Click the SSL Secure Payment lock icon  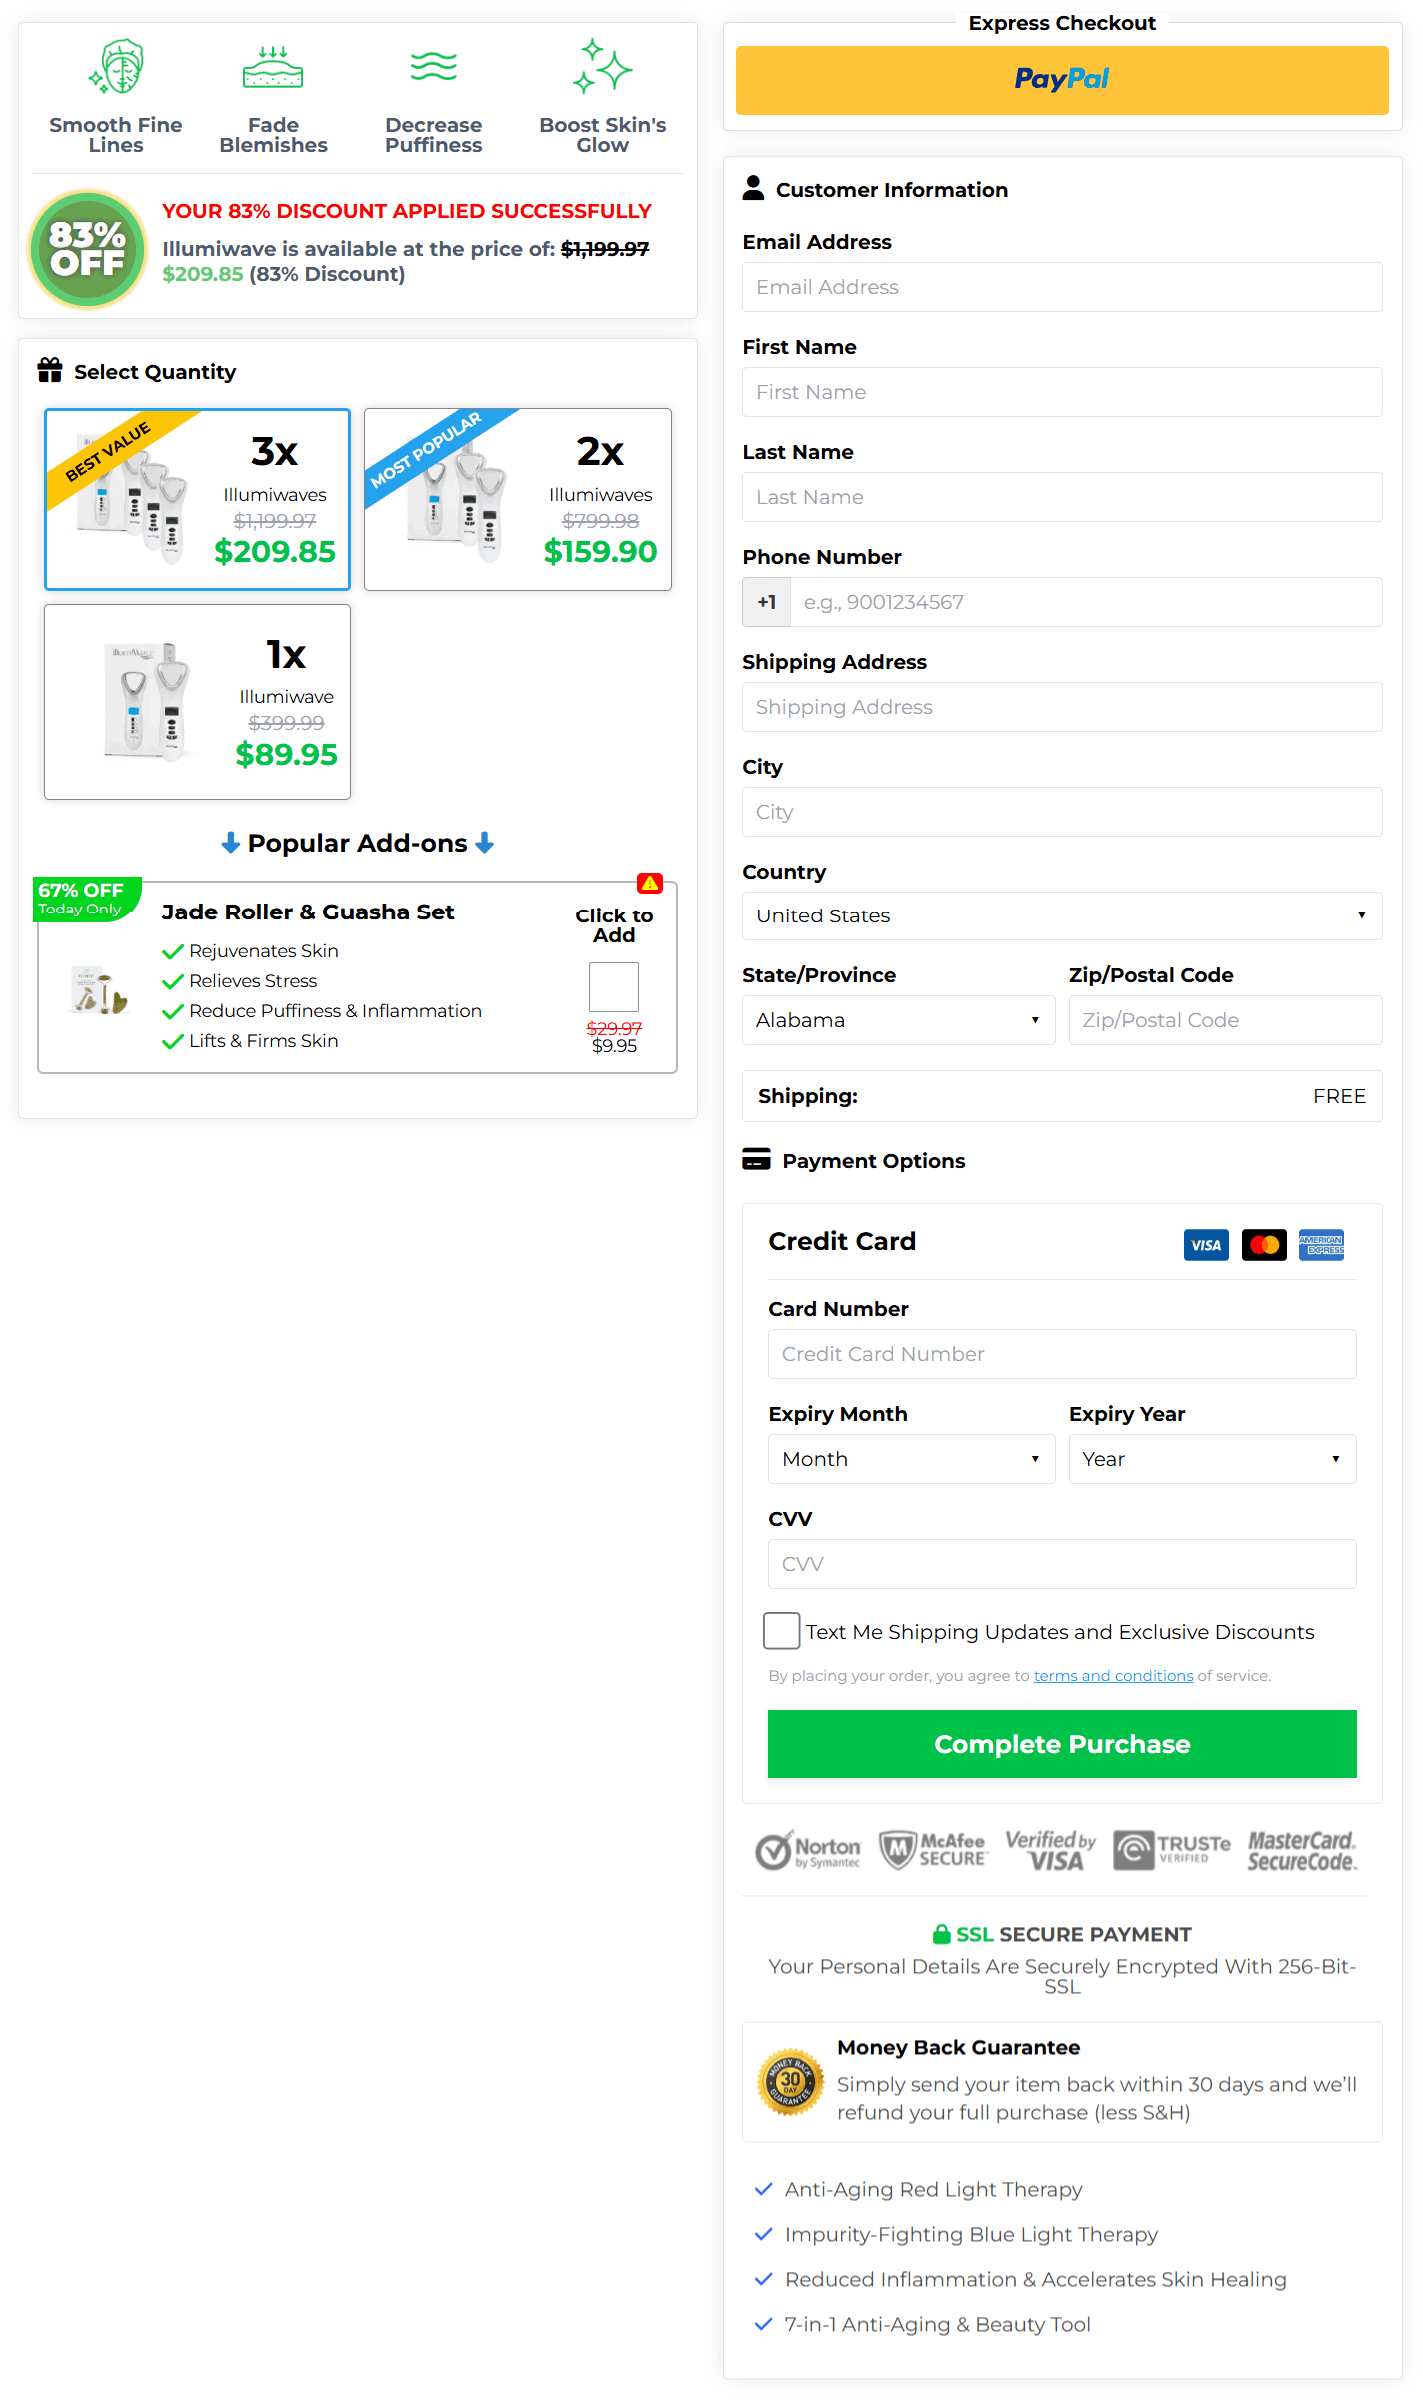(x=941, y=1934)
